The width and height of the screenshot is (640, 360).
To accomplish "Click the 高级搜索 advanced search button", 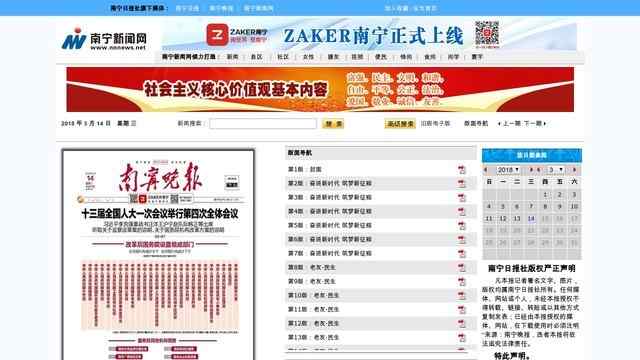I will 400,124.
